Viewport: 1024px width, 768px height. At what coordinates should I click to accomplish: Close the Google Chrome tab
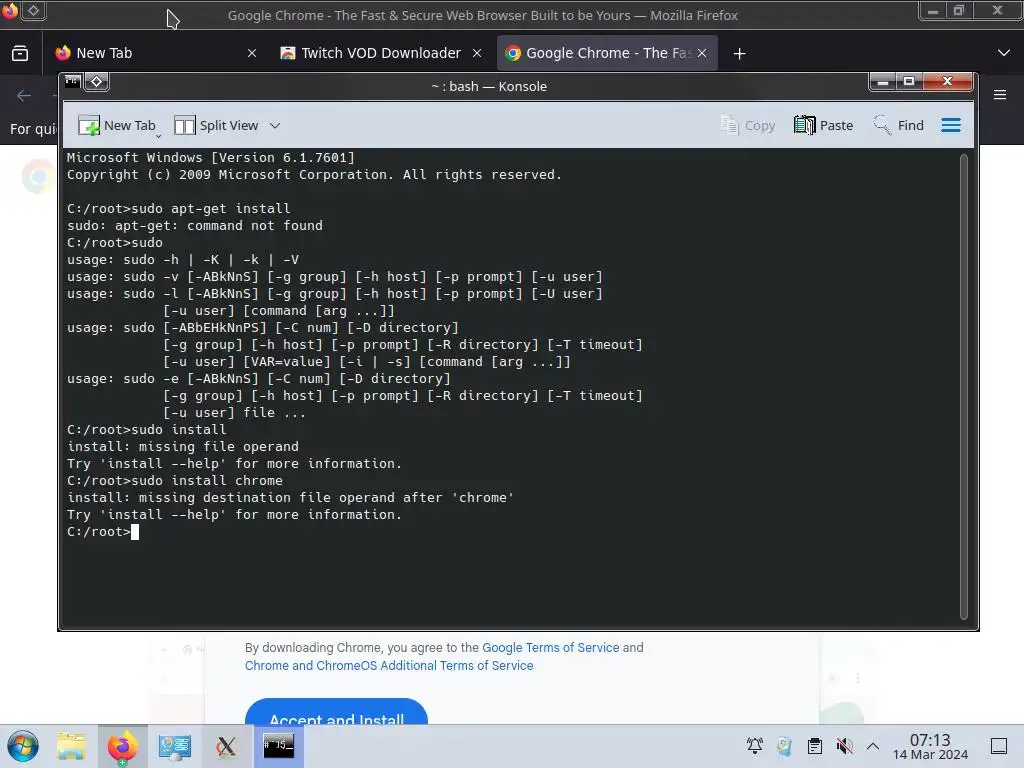click(x=701, y=53)
